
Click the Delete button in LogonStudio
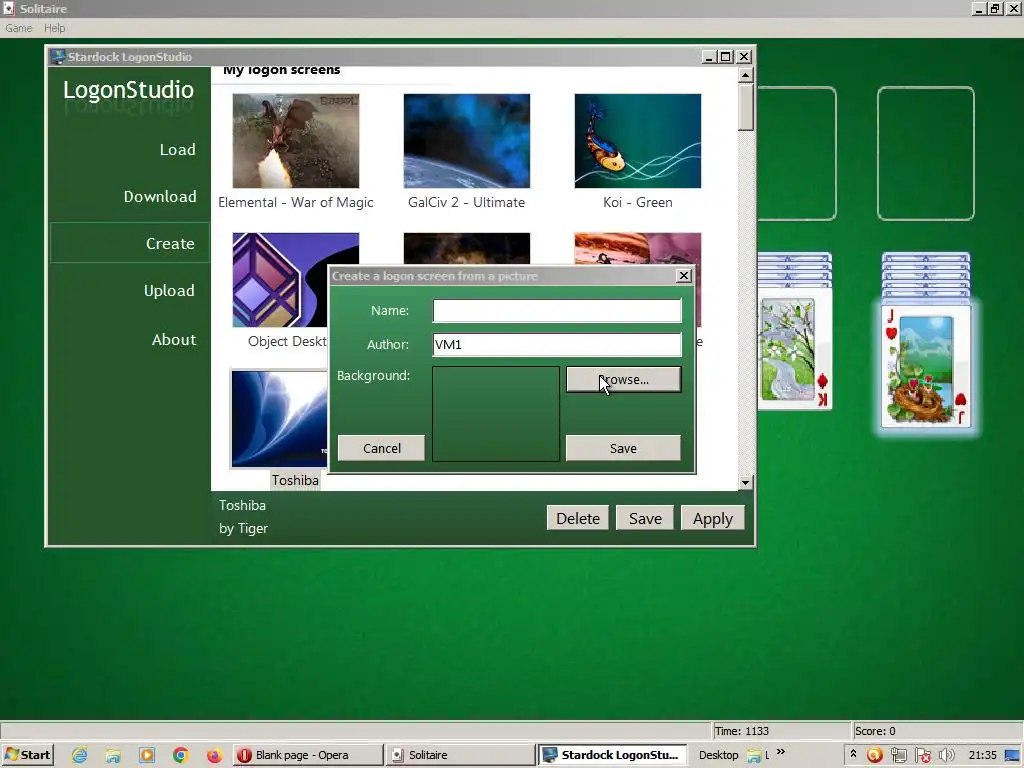pos(578,518)
